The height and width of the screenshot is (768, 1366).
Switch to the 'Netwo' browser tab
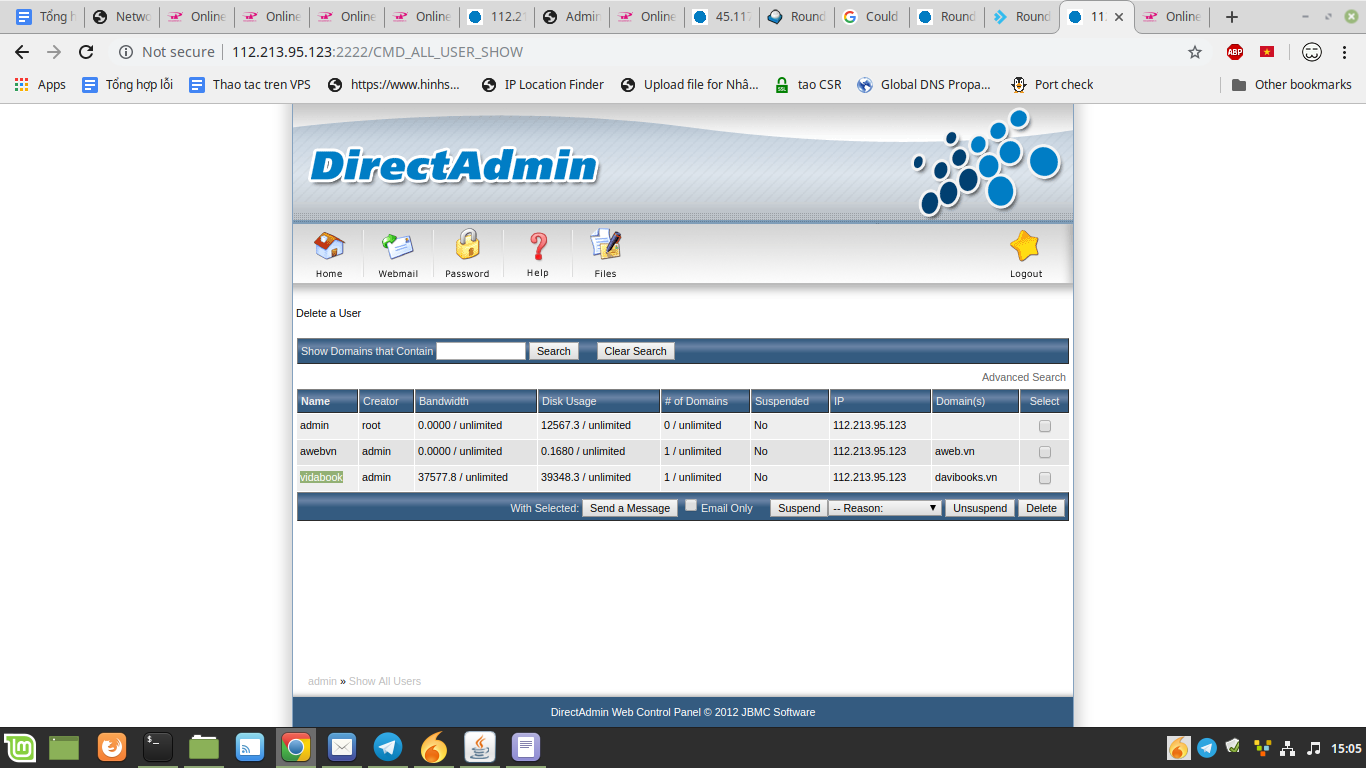click(120, 17)
